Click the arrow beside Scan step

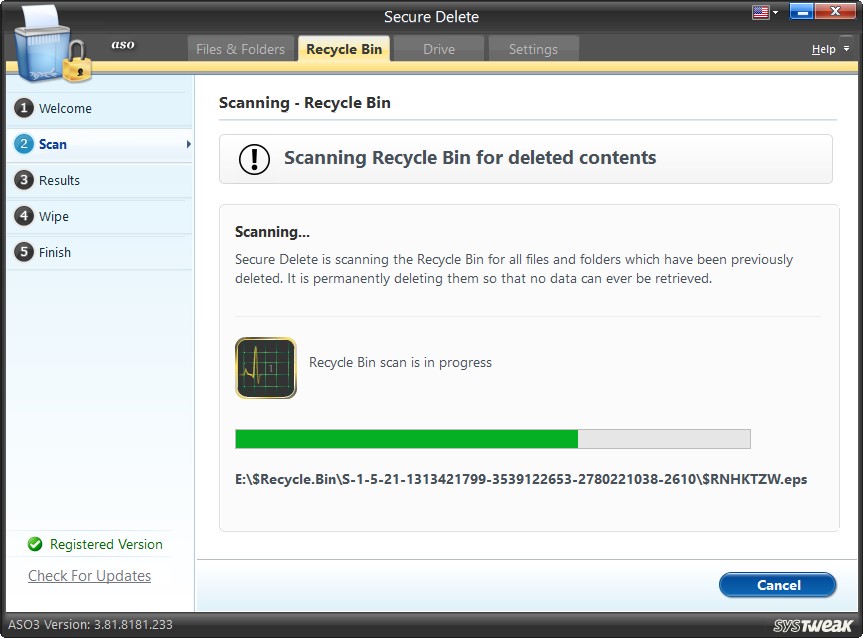[x=188, y=145]
